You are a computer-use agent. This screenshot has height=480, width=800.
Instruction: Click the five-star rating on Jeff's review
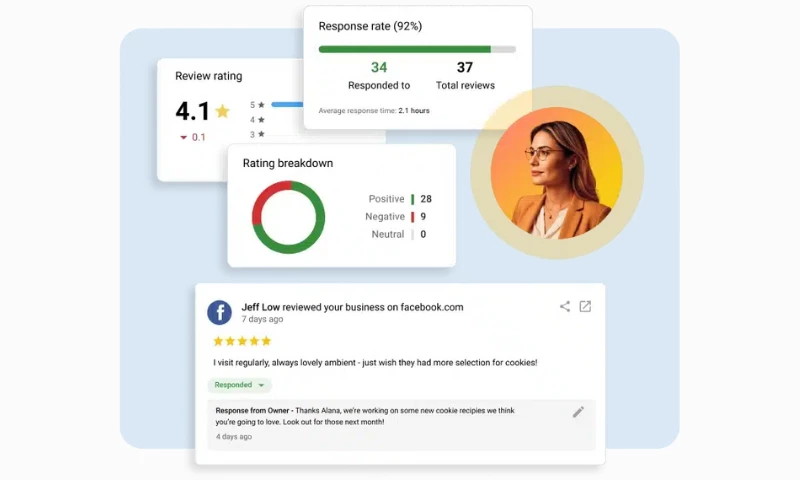coord(242,341)
